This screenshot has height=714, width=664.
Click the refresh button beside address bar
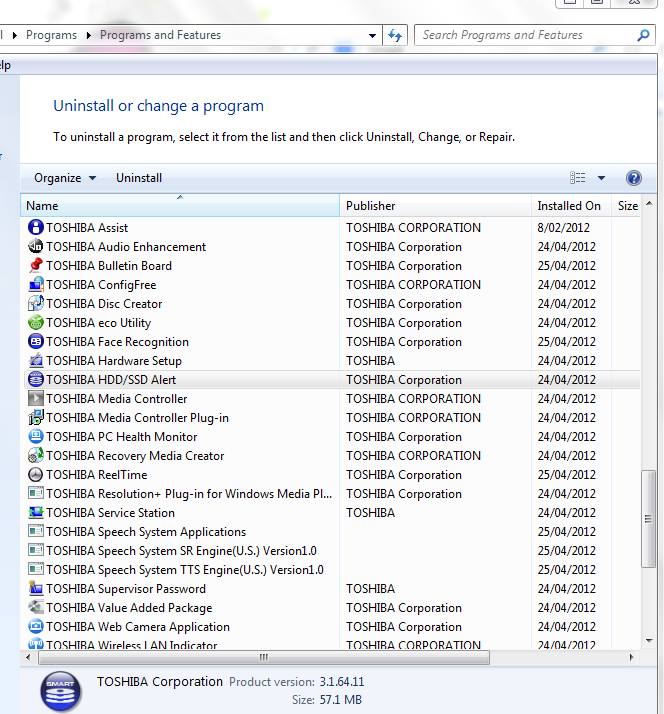(395, 35)
